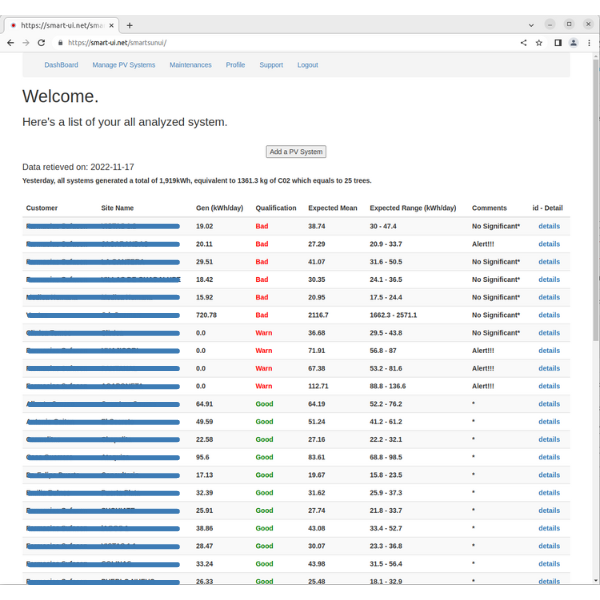The image size is (600, 600).
Task: Open details for the 38.86 kWh row
Action: point(549,528)
